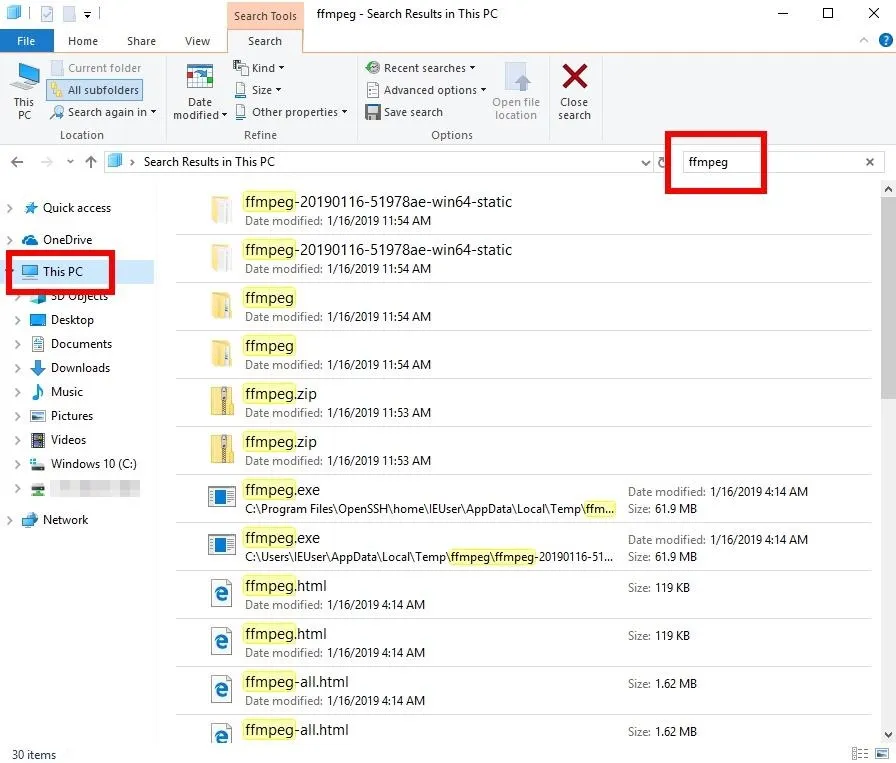
Task: Select Desktop in navigation pane
Action: (x=72, y=320)
